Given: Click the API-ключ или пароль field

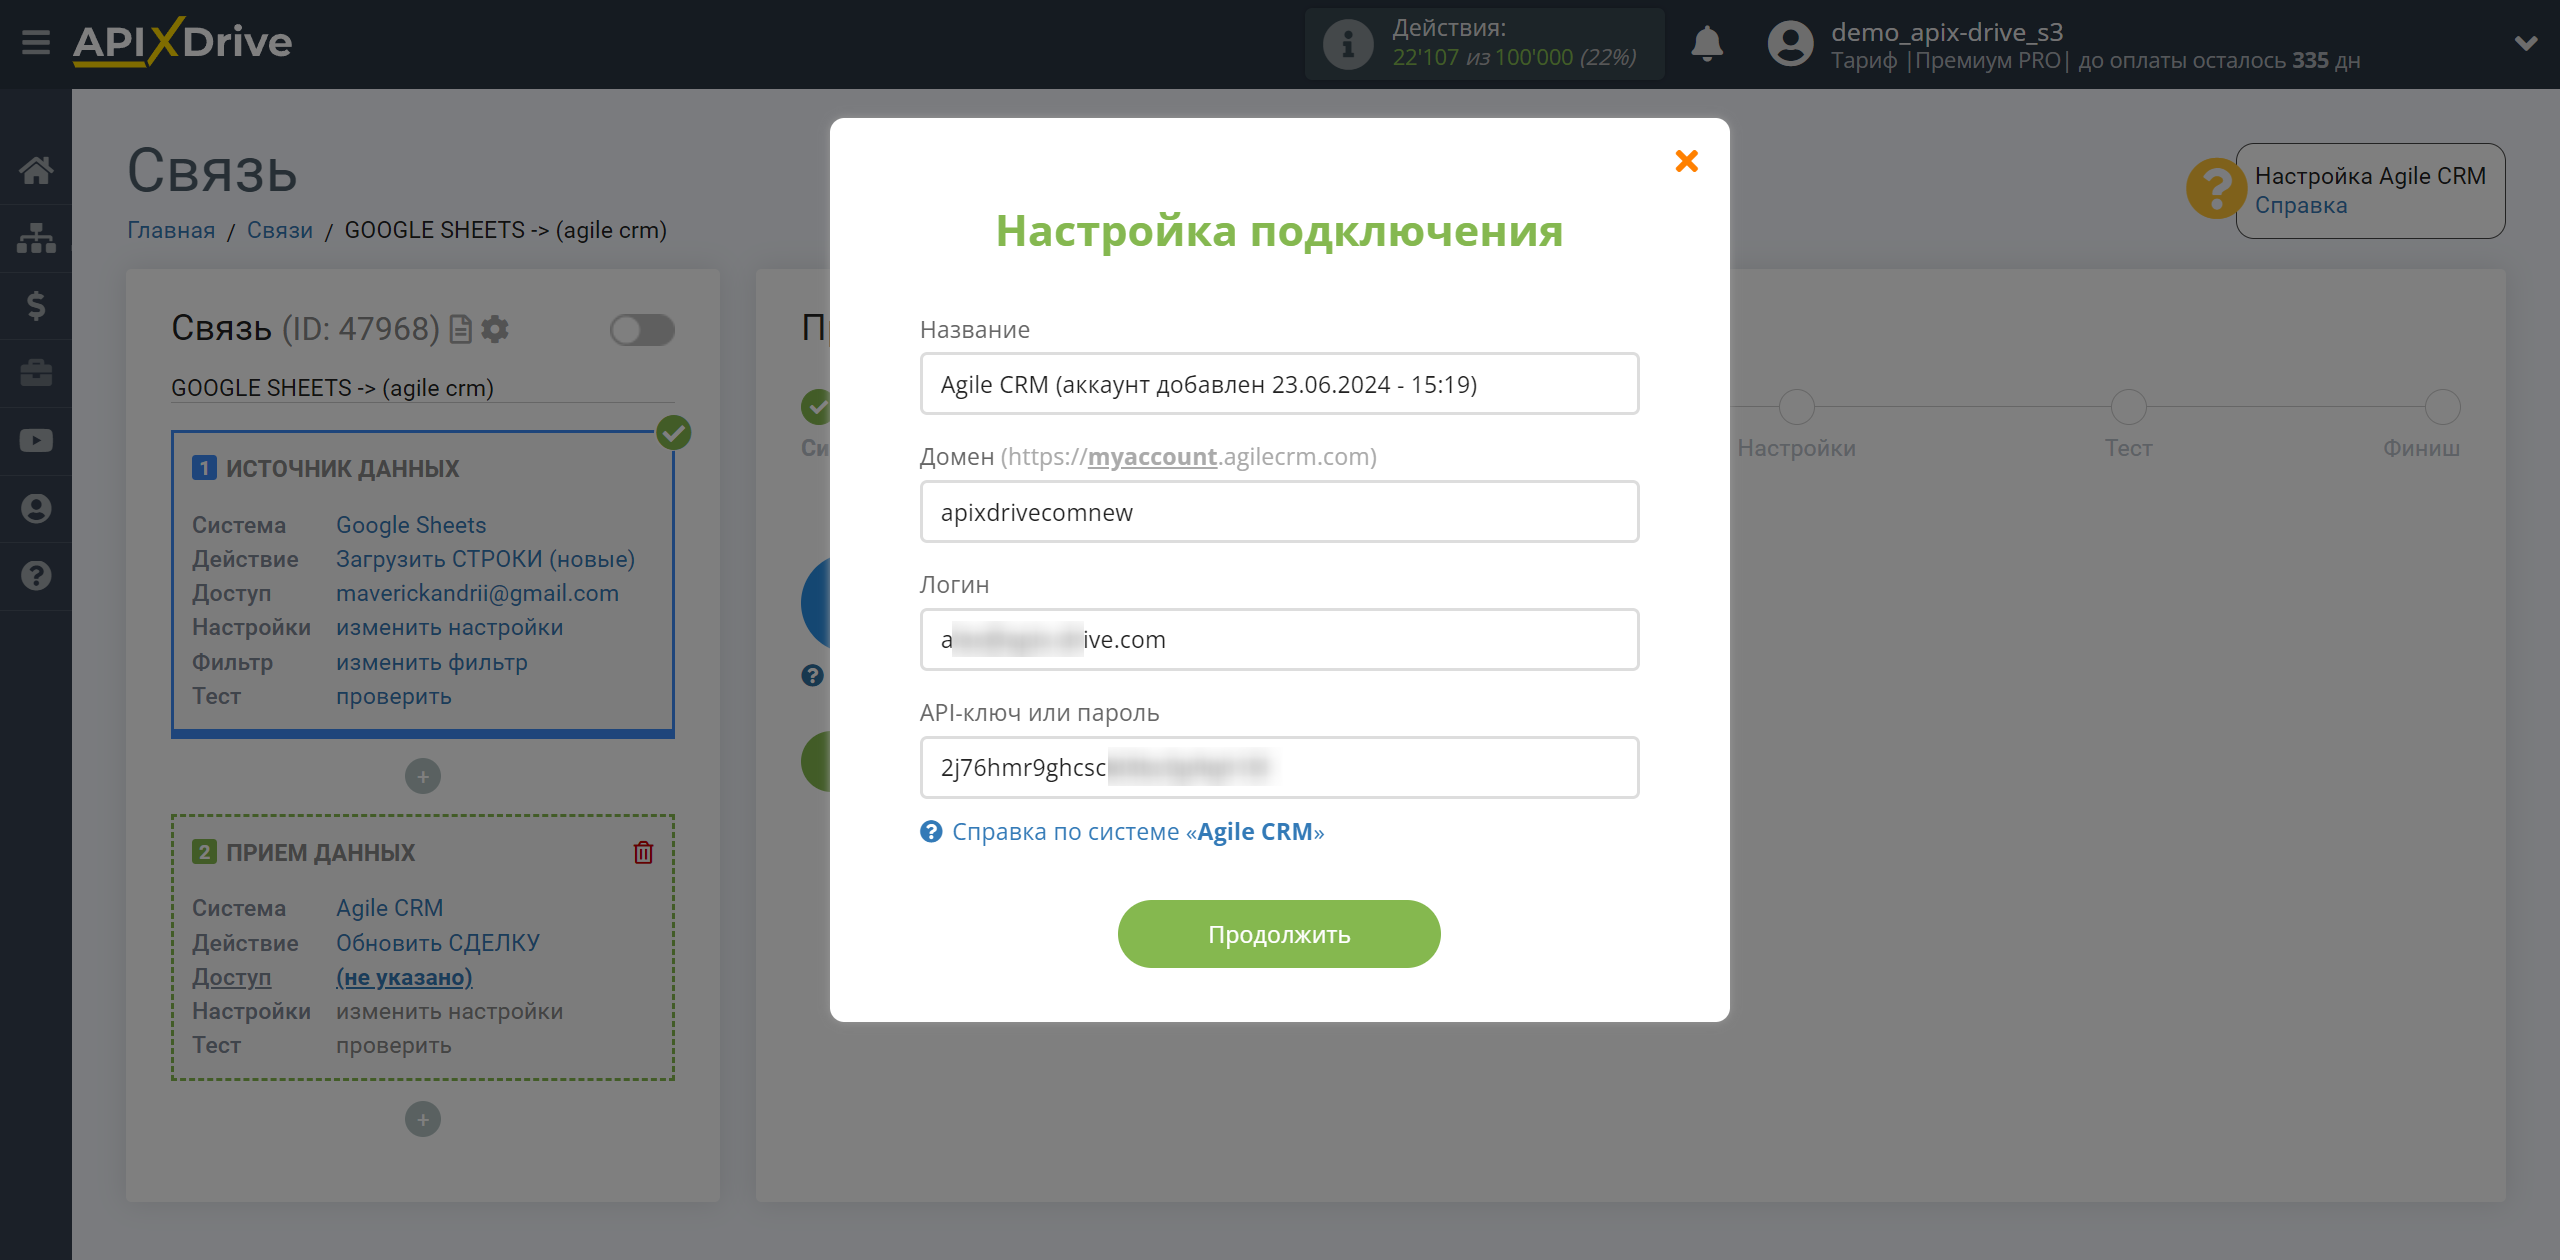Looking at the screenshot, I should pyautogui.click(x=1279, y=767).
